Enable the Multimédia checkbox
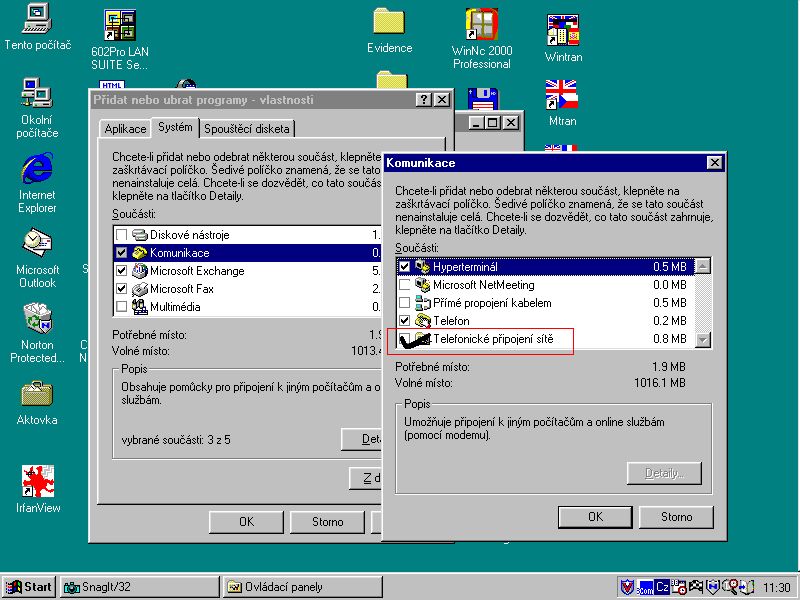The width and height of the screenshot is (800, 600). pos(121,307)
